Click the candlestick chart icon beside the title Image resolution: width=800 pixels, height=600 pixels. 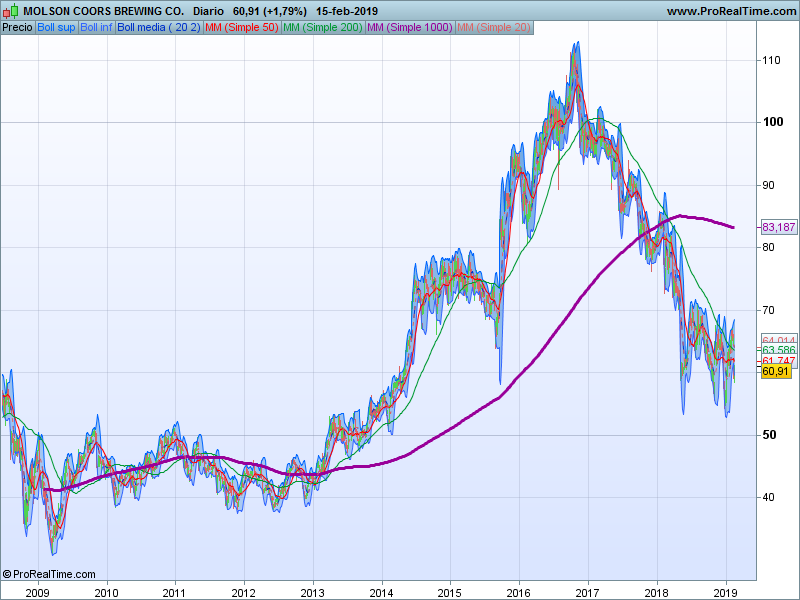(11, 11)
